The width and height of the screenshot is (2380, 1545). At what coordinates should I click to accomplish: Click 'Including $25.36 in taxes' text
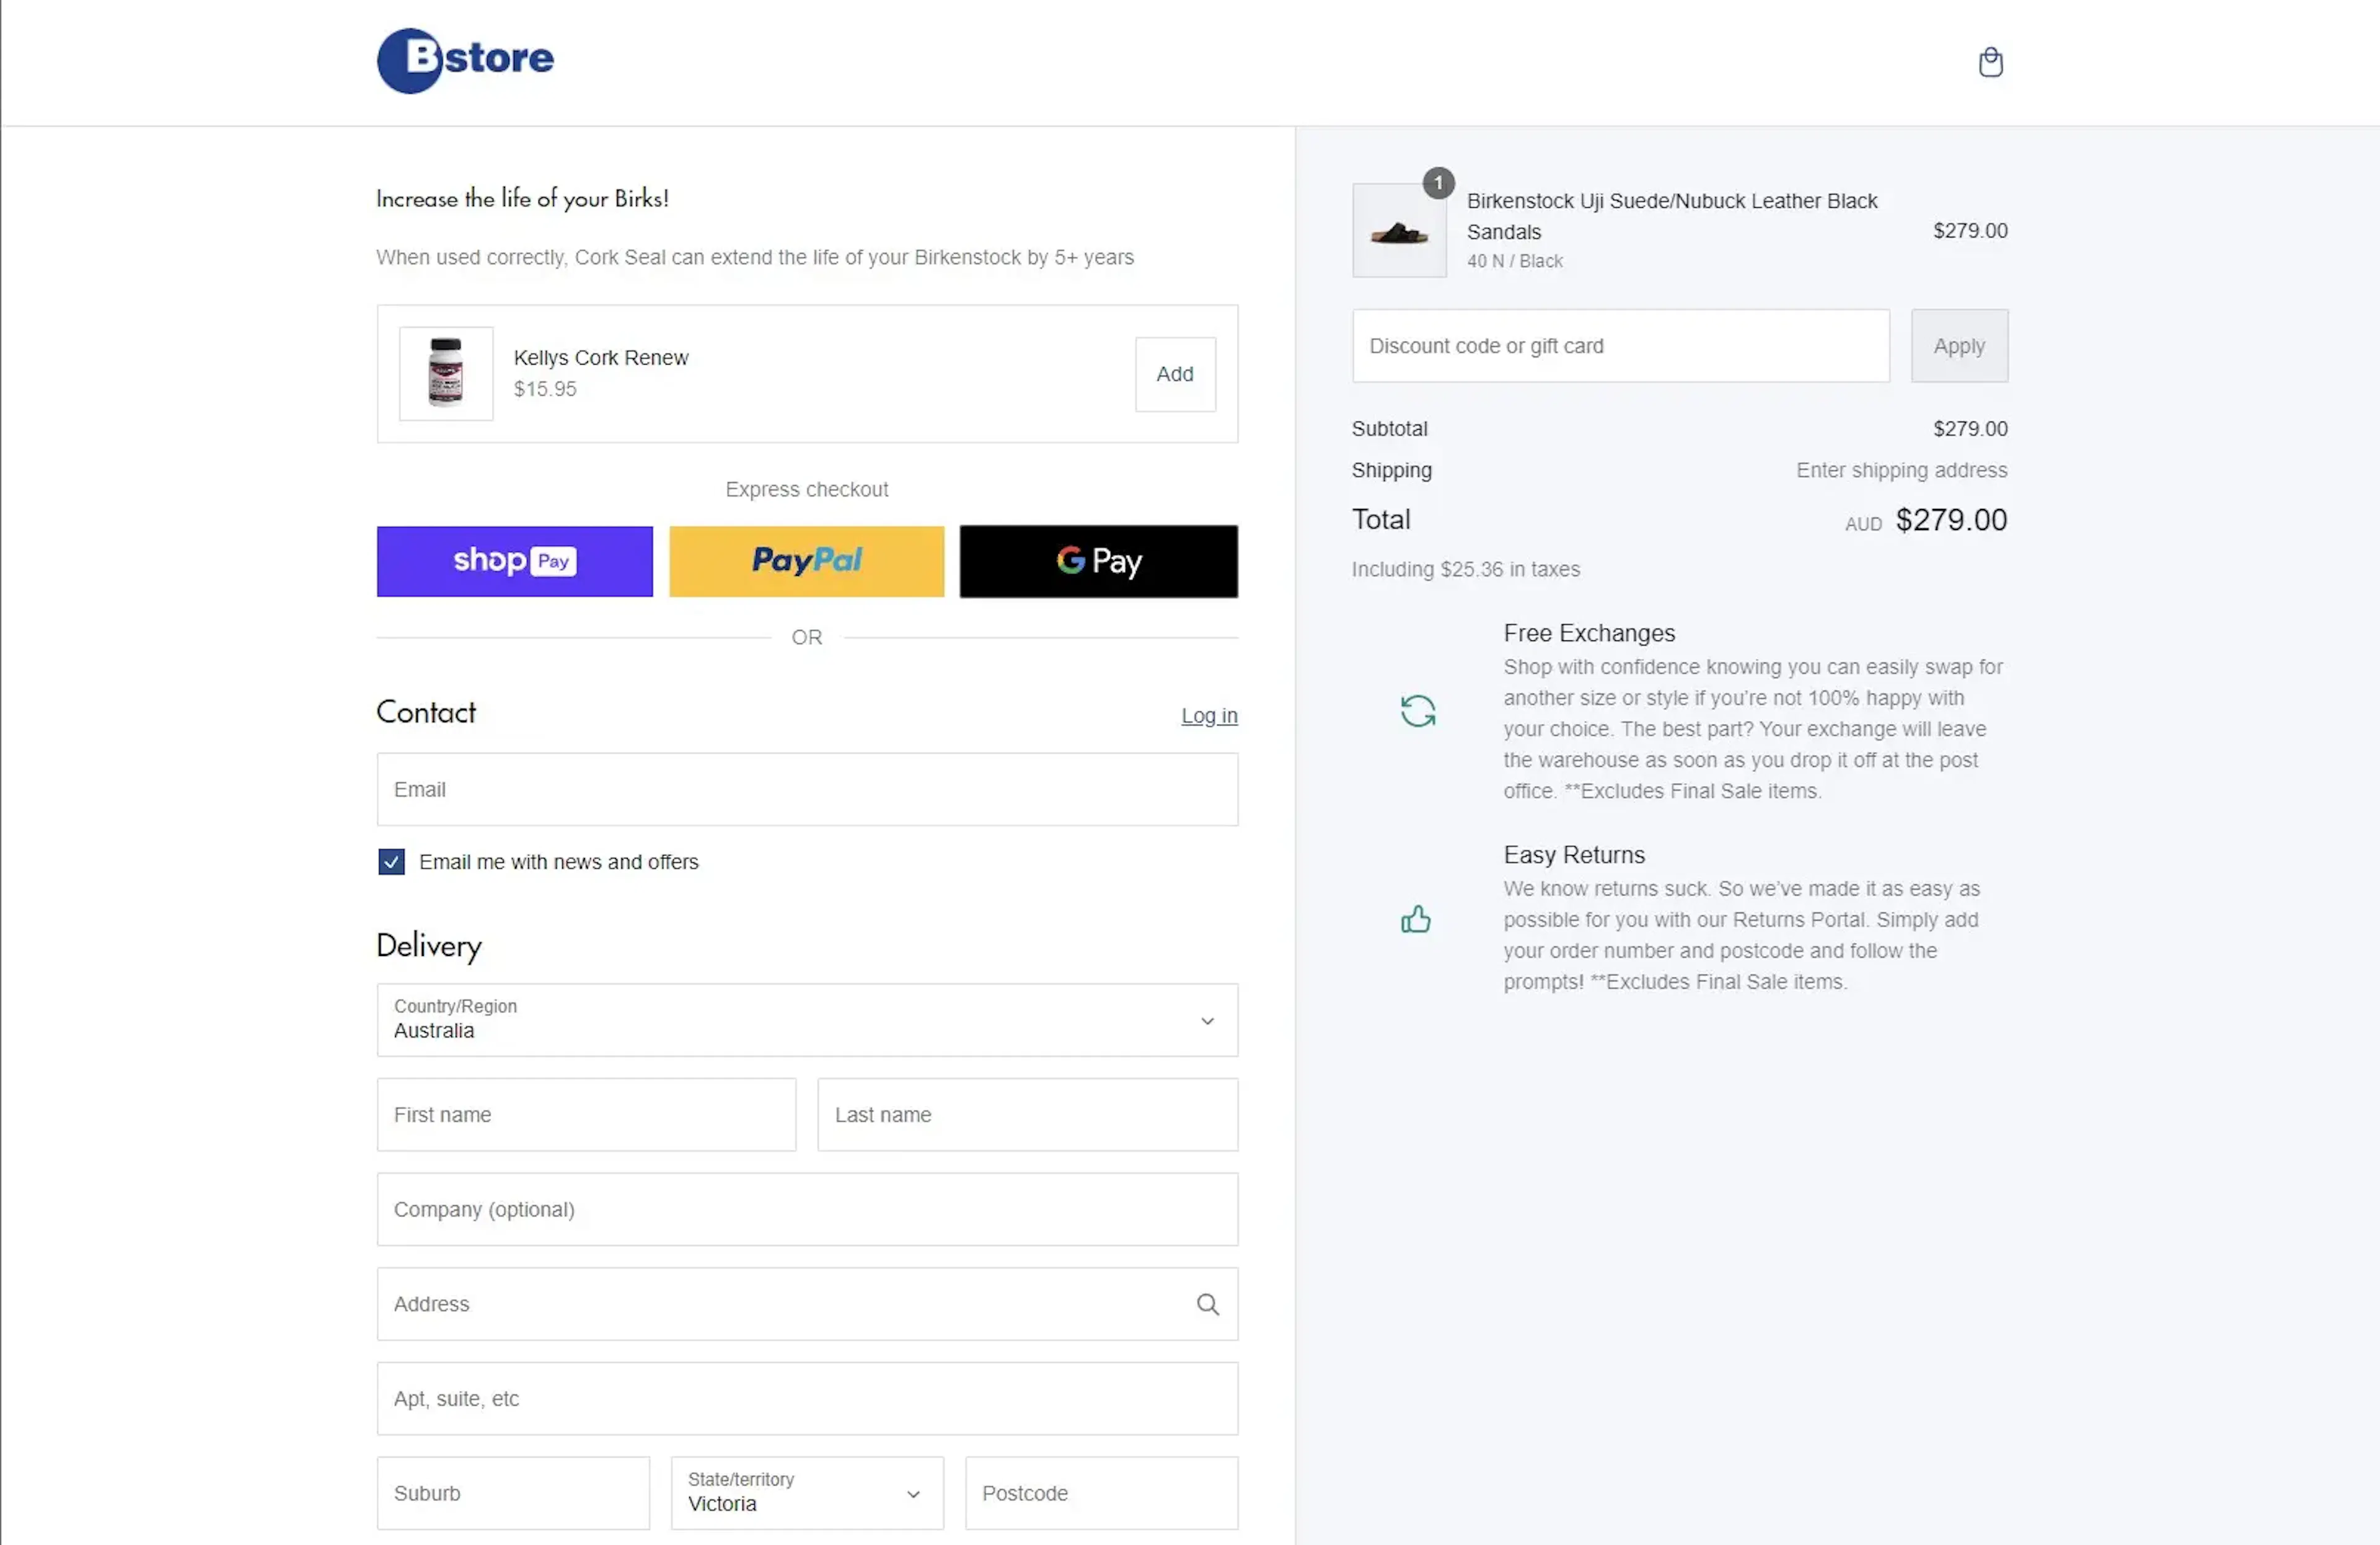(1465, 569)
